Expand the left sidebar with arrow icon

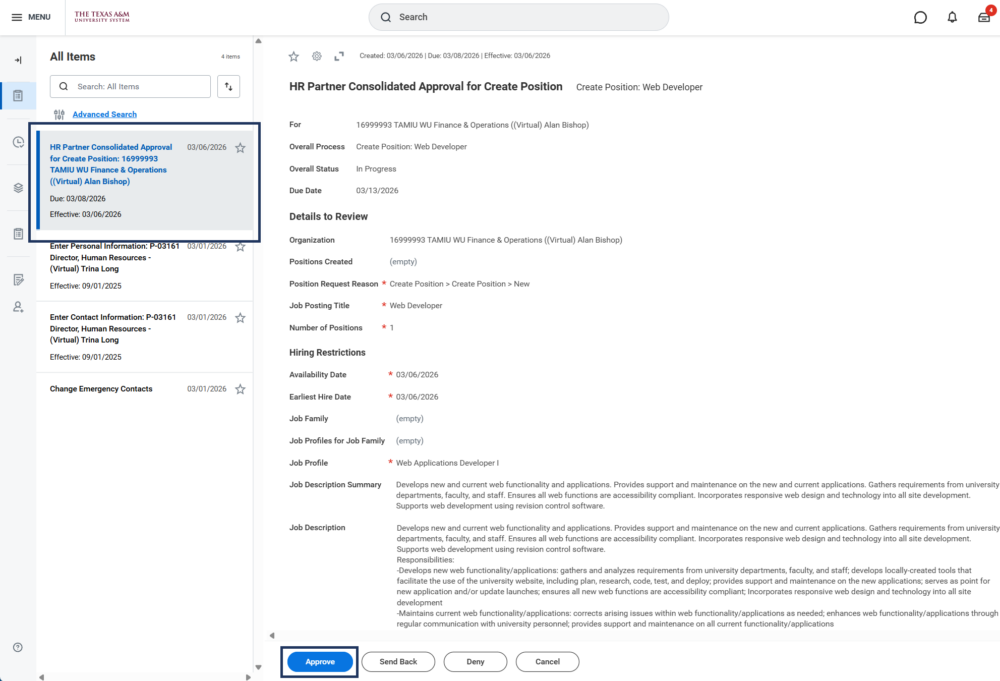point(18,60)
